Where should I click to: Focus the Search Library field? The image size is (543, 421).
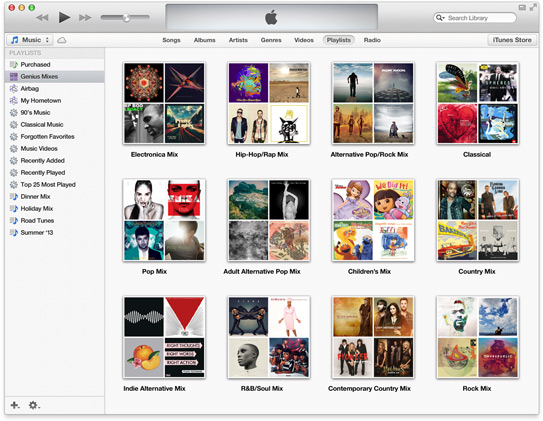[x=475, y=18]
